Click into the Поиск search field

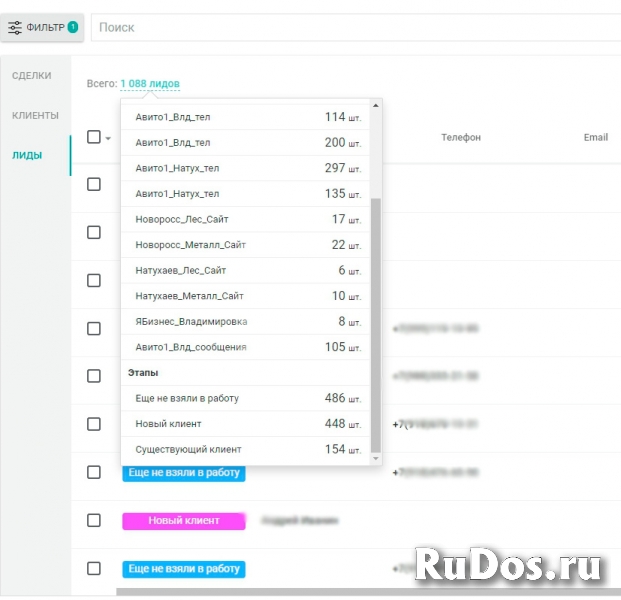(x=350, y=28)
